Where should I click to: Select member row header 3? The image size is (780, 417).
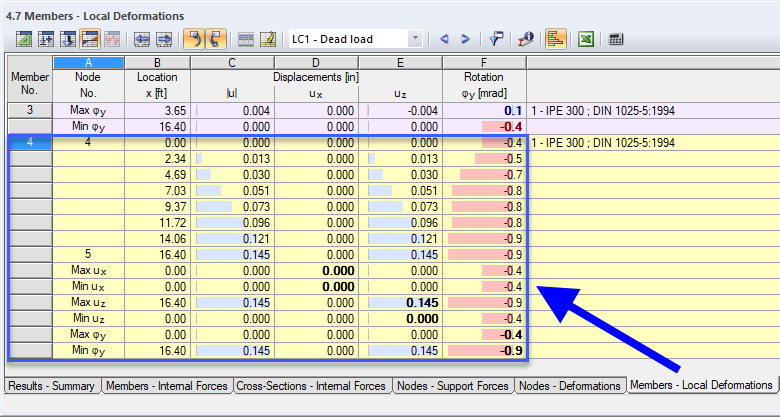tap(30, 110)
